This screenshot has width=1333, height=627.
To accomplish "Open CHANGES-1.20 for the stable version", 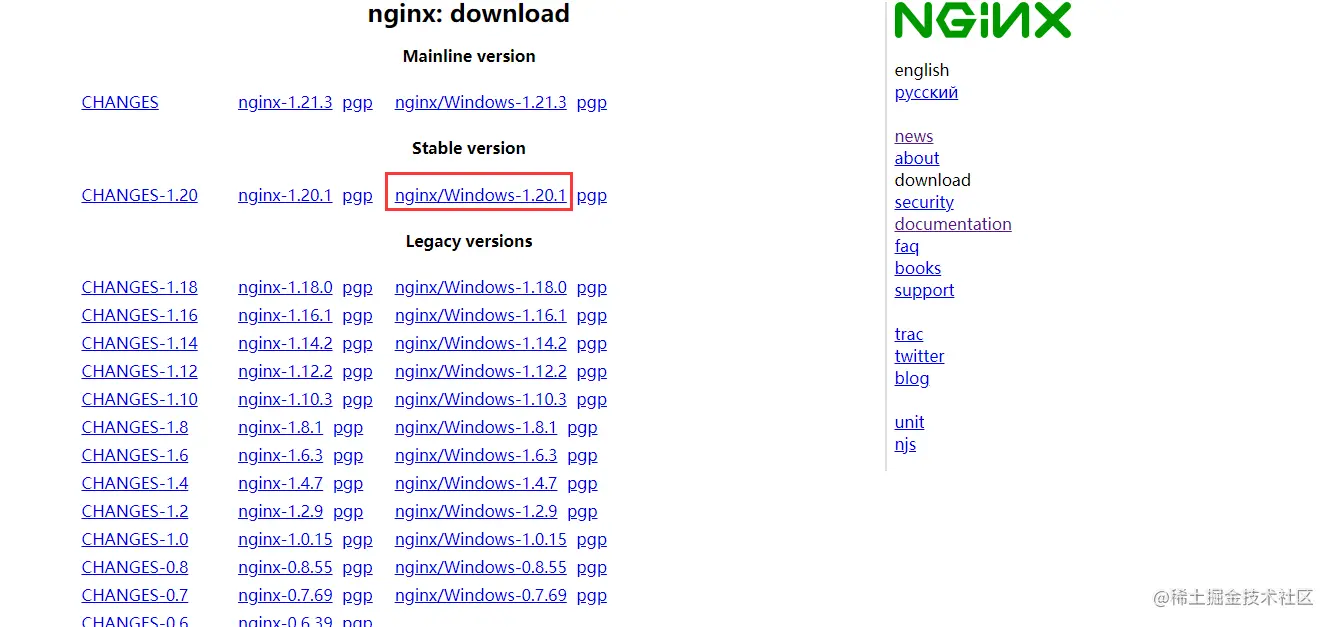I will point(139,195).
